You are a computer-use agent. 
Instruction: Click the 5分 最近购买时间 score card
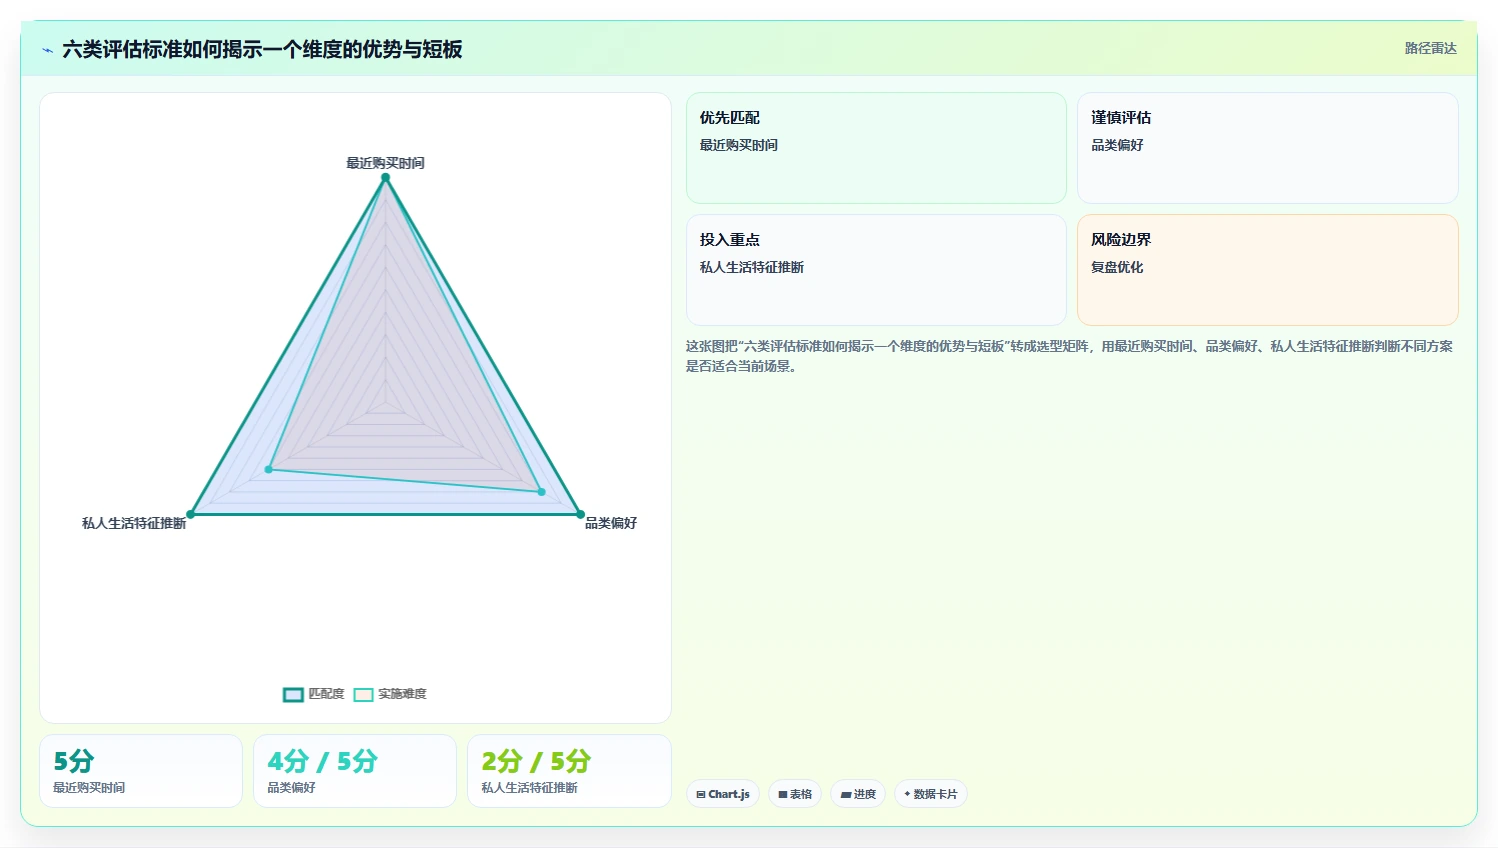pos(141,771)
